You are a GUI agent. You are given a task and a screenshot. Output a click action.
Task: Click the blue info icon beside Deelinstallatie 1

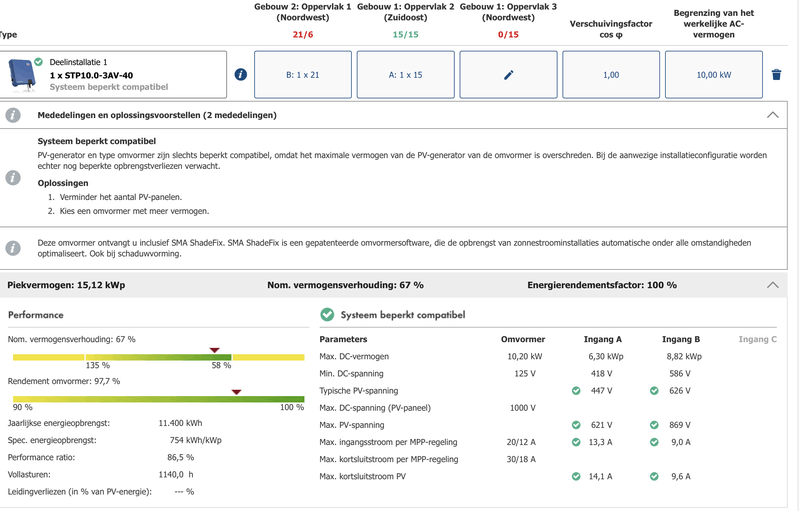tap(240, 75)
